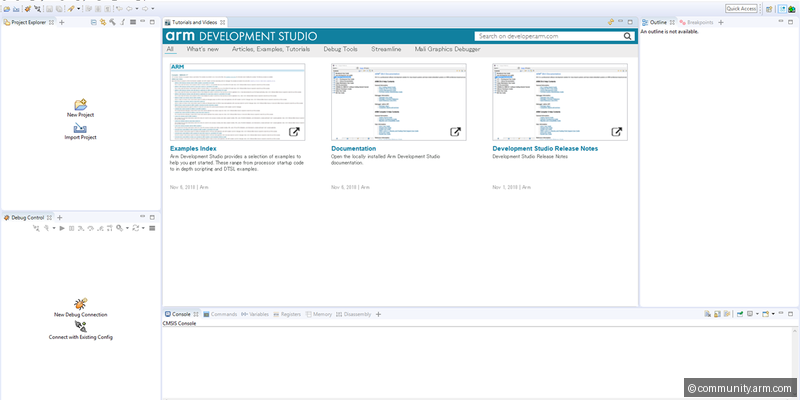Open external link icon on Examples Index thumbnail
This screenshot has height=400, width=800.
294,132
